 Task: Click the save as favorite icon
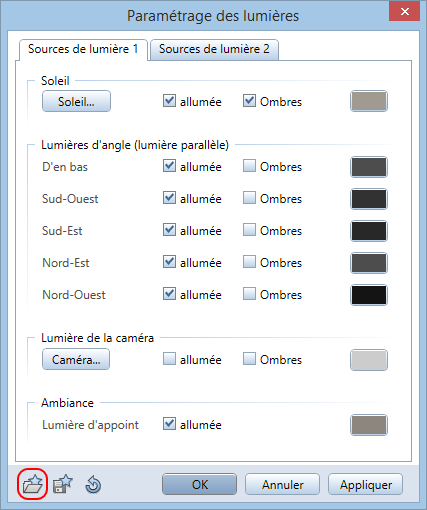point(63,484)
